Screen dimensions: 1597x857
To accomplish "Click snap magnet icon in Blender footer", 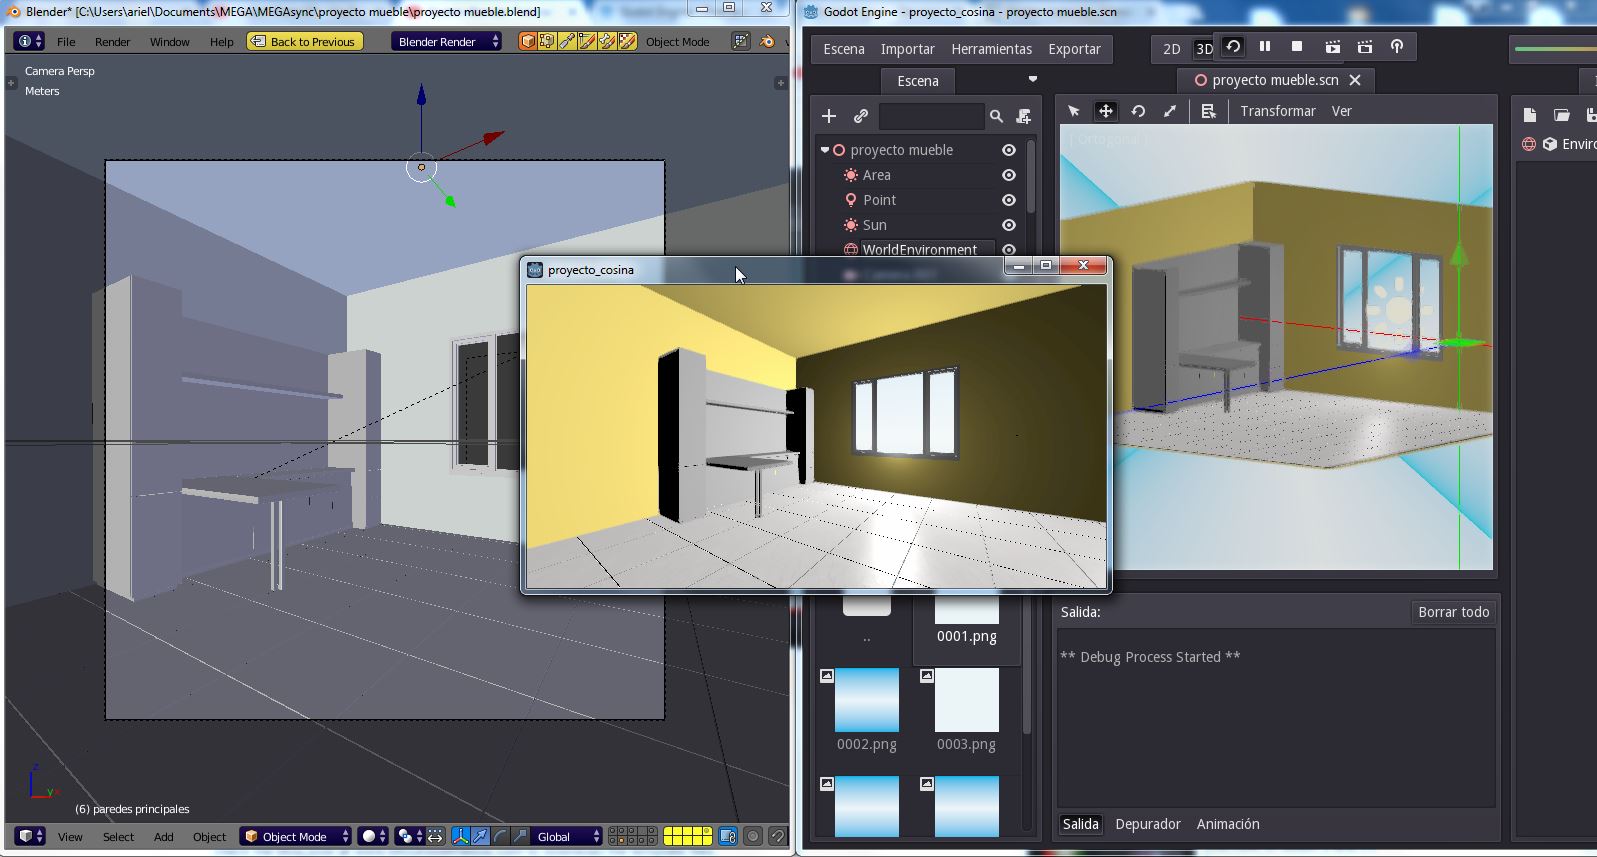I will point(778,836).
